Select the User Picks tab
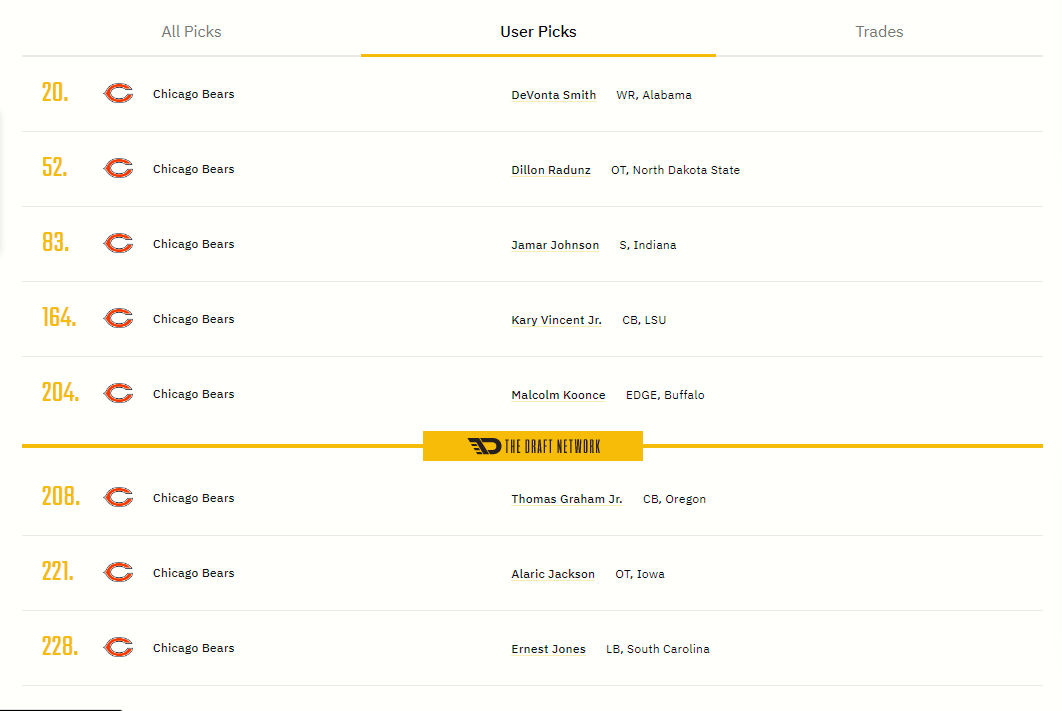1062x711 pixels. click(538, 32)
